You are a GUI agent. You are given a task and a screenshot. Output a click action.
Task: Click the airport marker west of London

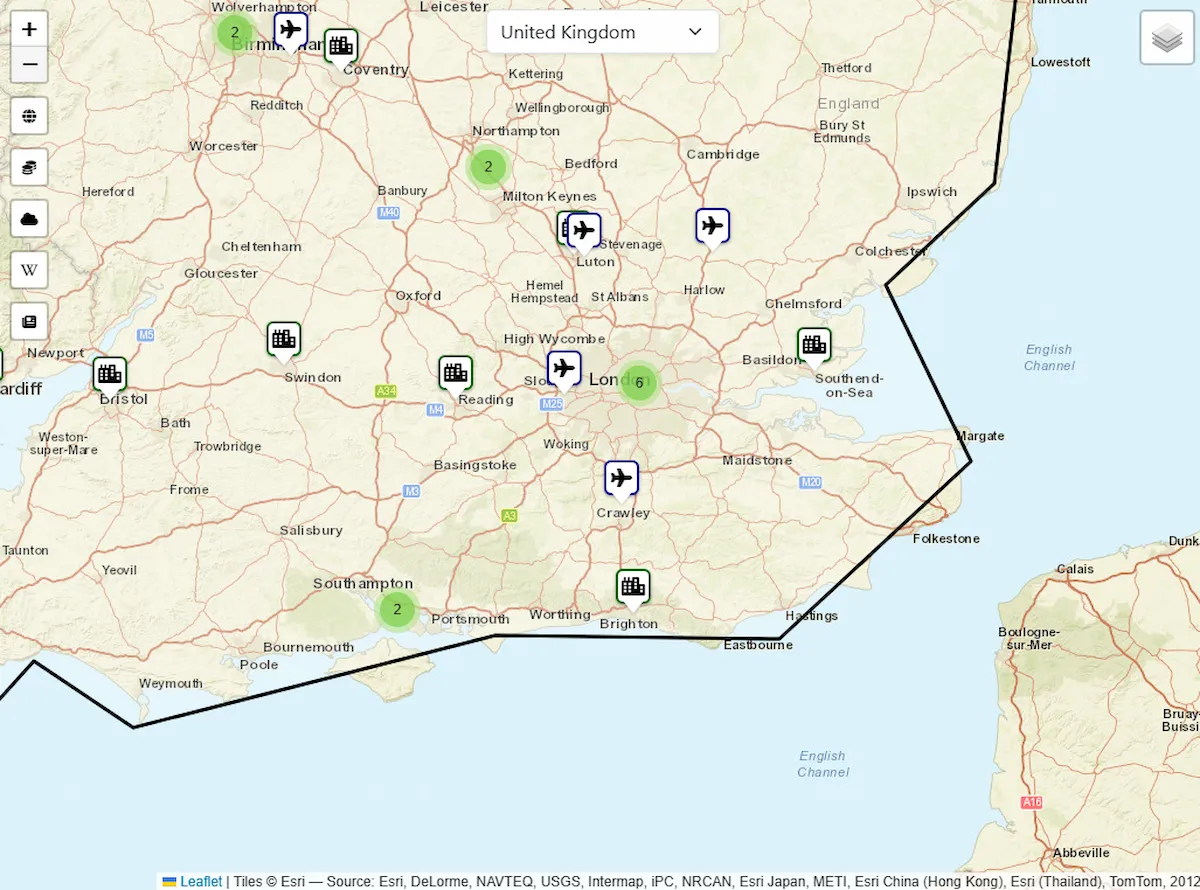tap(564, 368)
